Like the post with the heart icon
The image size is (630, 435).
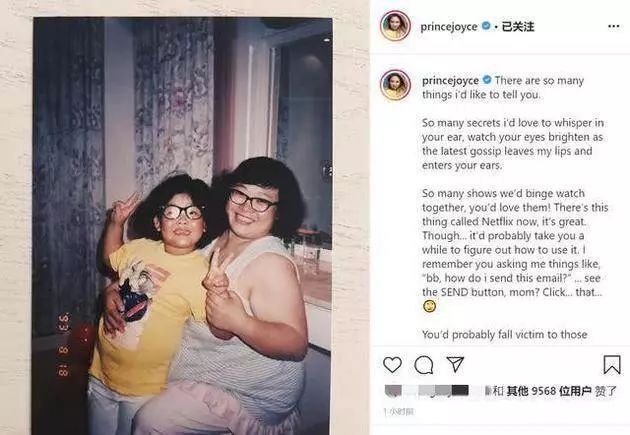[392, 365]
